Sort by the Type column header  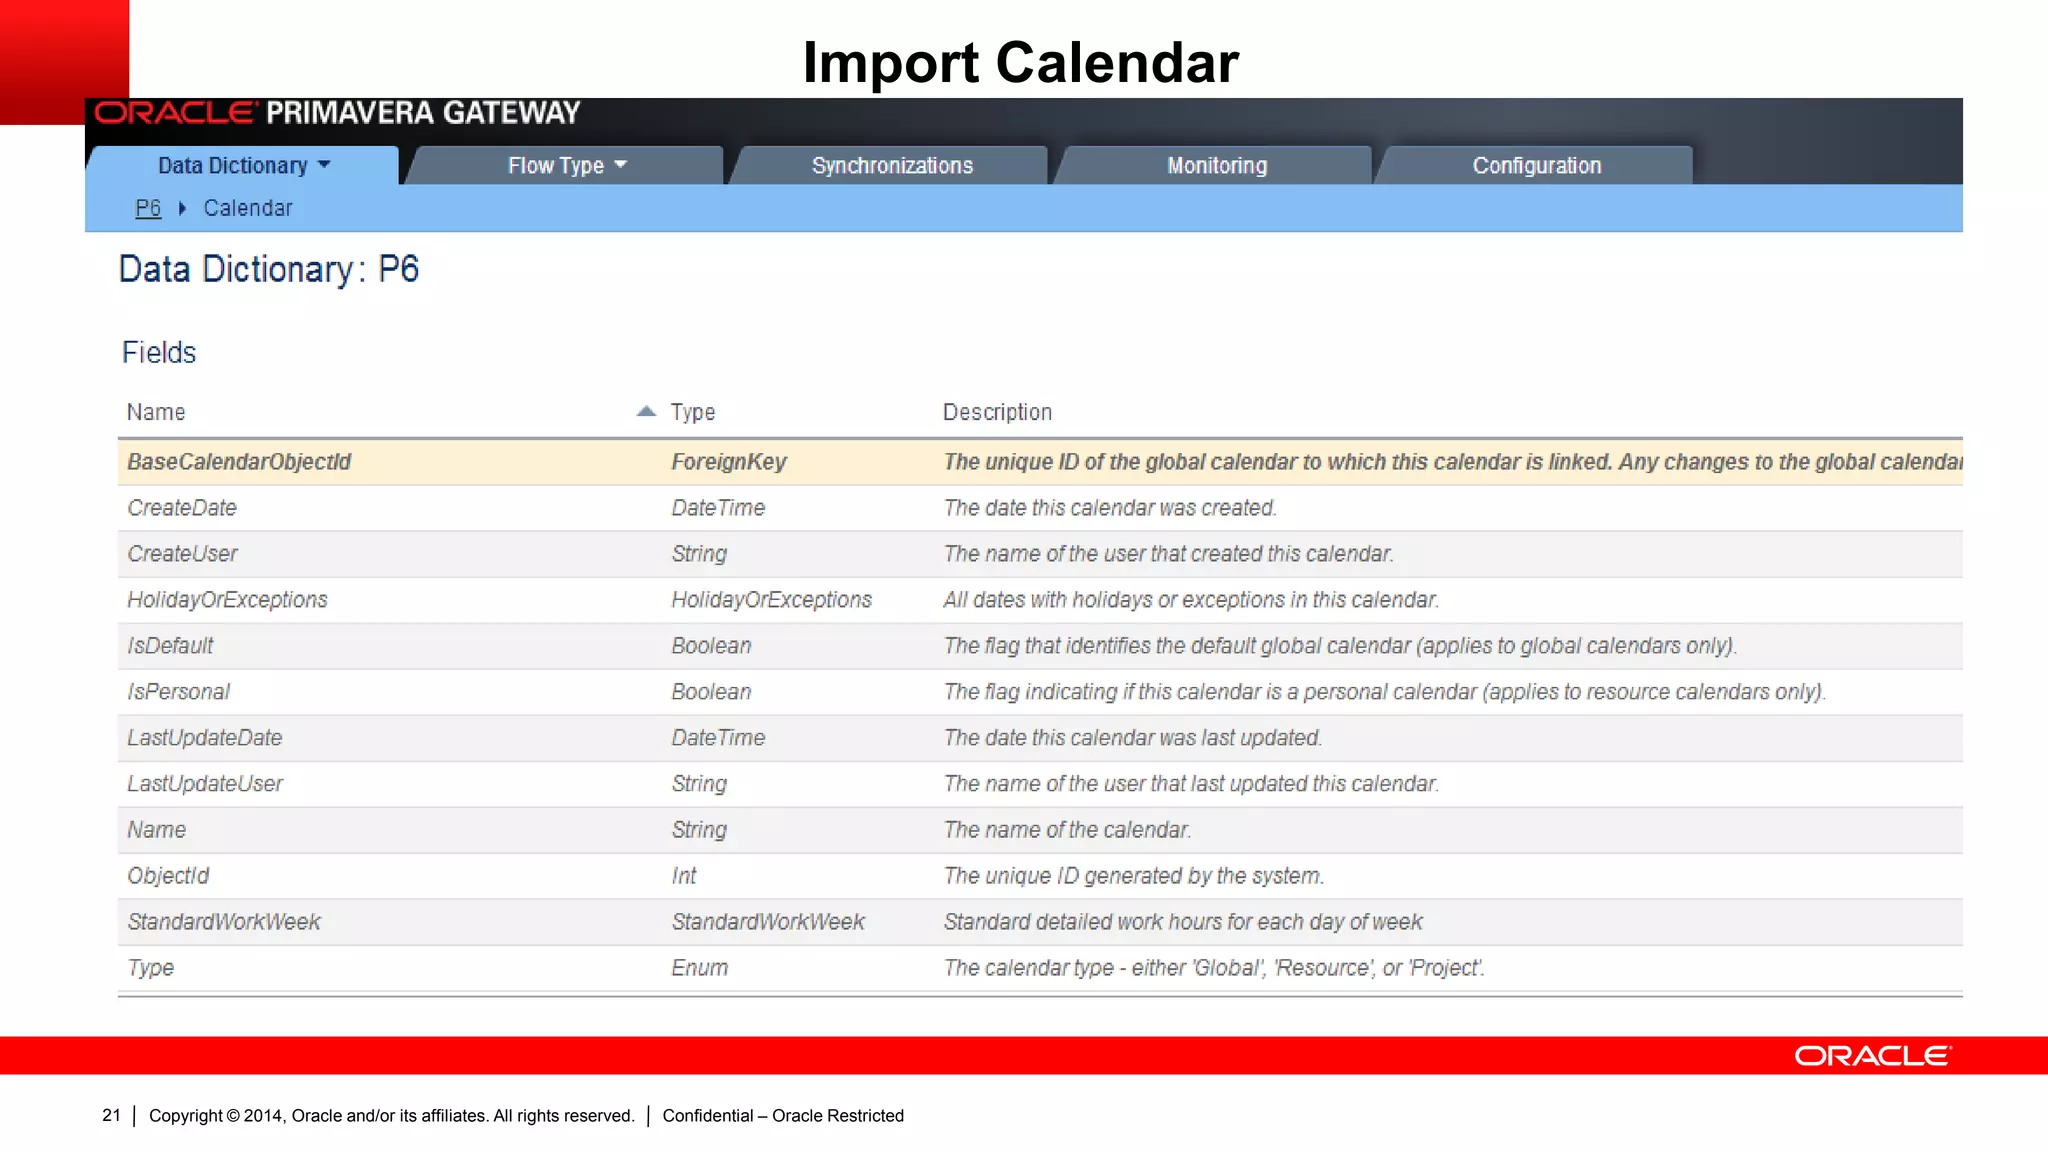tap(693, 412)
